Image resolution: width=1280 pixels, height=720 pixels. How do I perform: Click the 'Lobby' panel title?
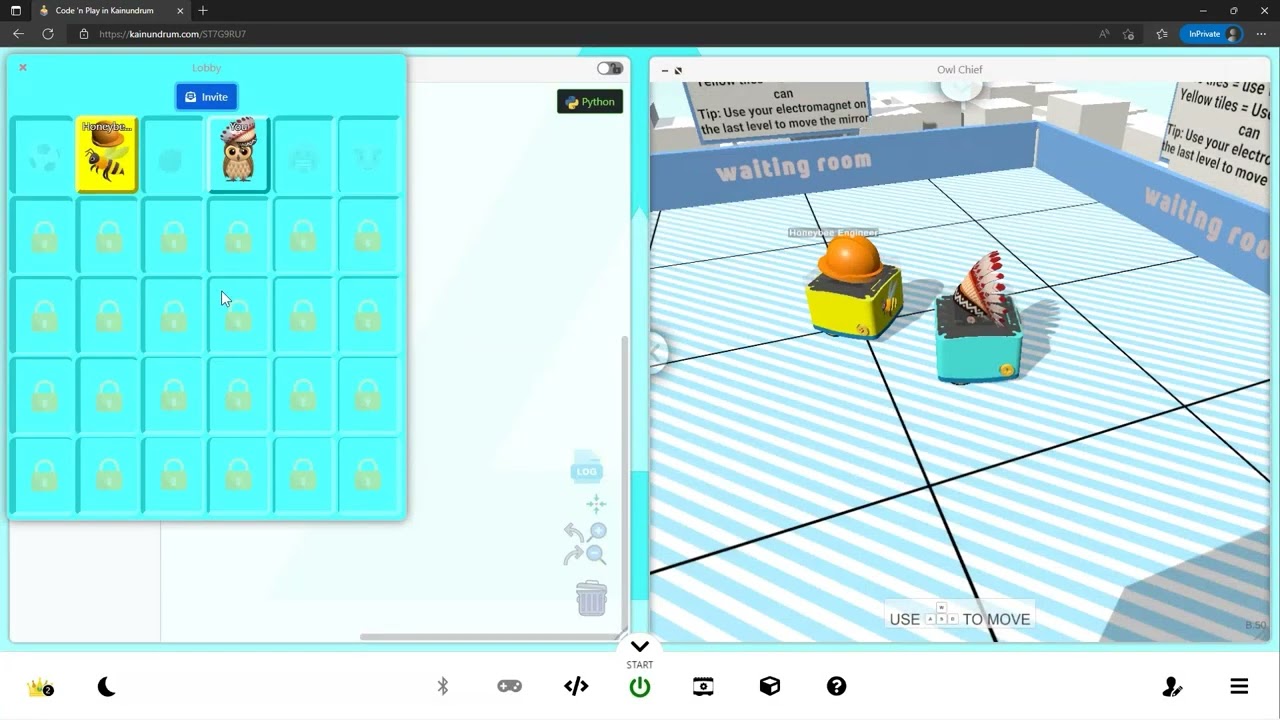pyautogui.click(x=206, y=68)
